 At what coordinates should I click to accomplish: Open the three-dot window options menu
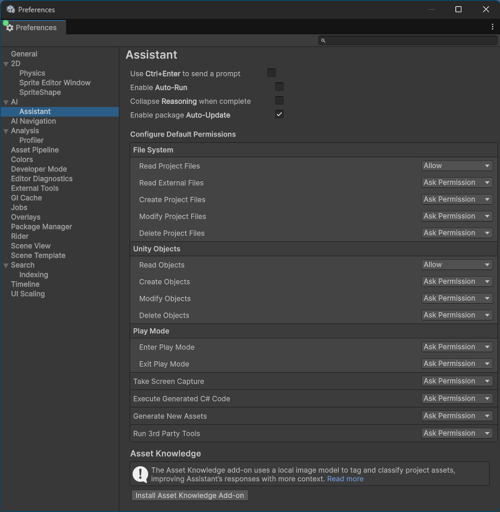(x=492, y=27)
